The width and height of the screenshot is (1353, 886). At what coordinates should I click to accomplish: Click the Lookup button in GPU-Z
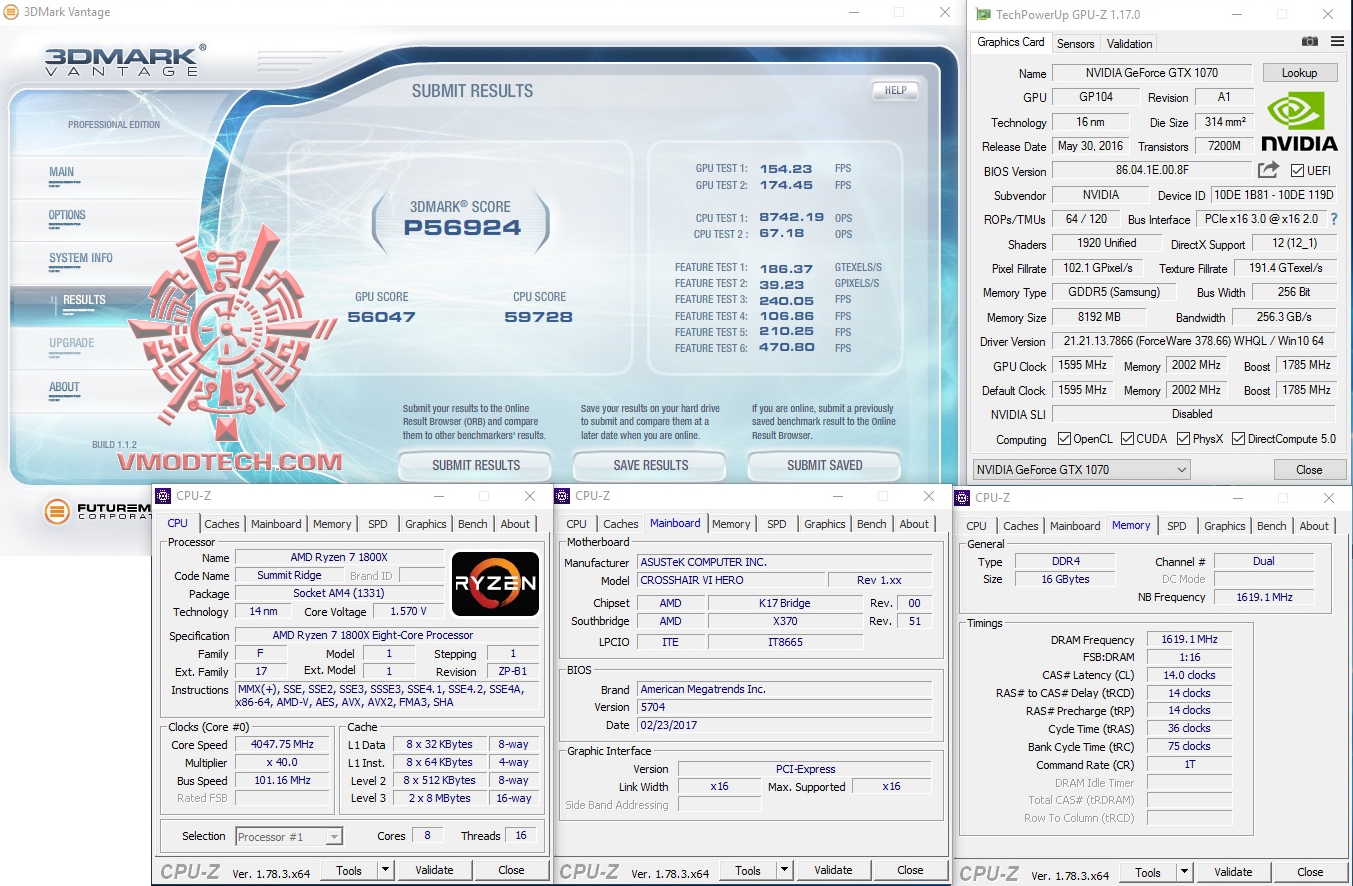tap(1299, 72)
